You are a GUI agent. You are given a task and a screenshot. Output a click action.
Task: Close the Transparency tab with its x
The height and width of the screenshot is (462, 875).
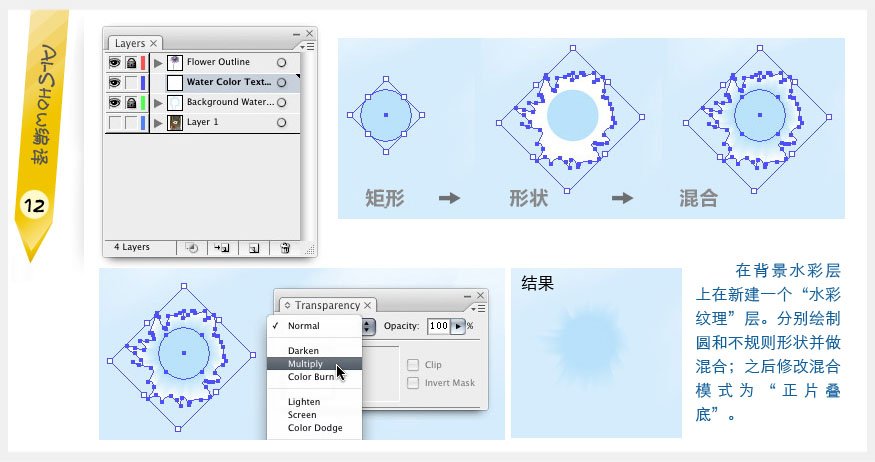click(367, 305)
